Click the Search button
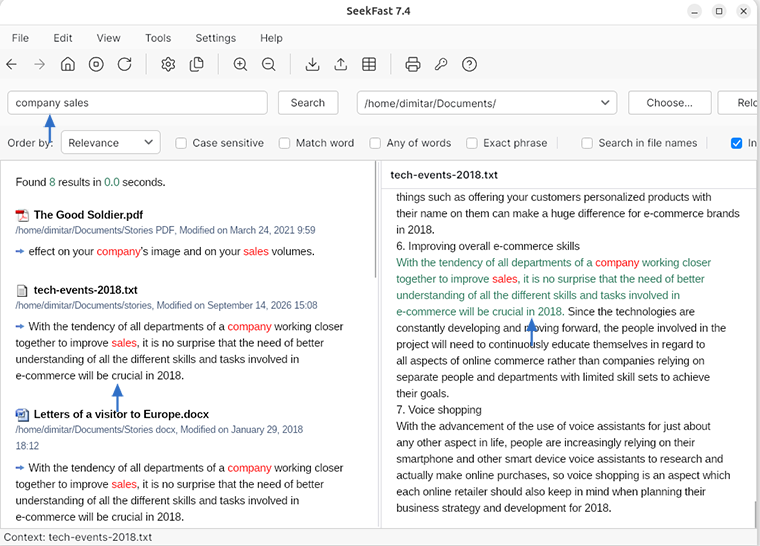Screen dimensions: 760x546 pos(308,103)
